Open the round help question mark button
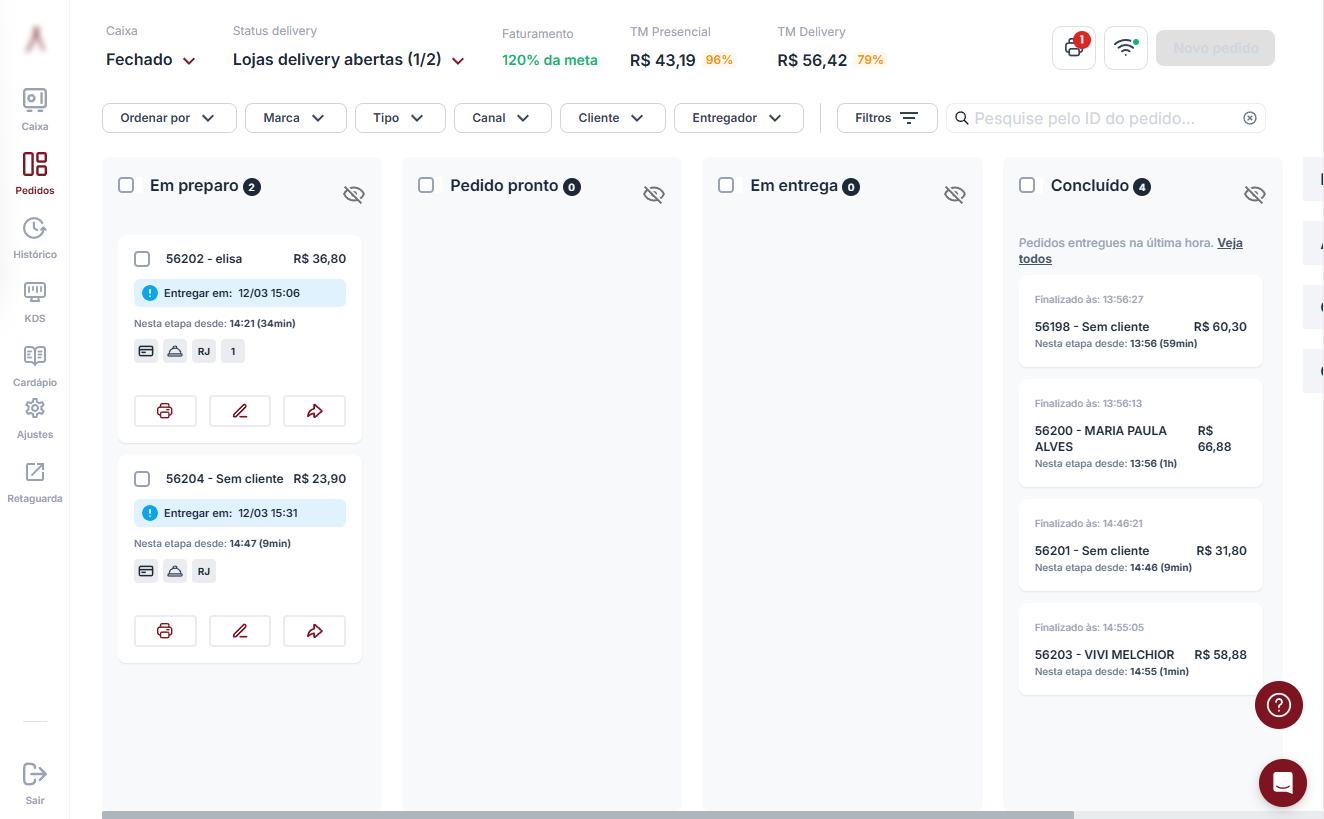The image size is (1324, 819). pos(1278,705)
